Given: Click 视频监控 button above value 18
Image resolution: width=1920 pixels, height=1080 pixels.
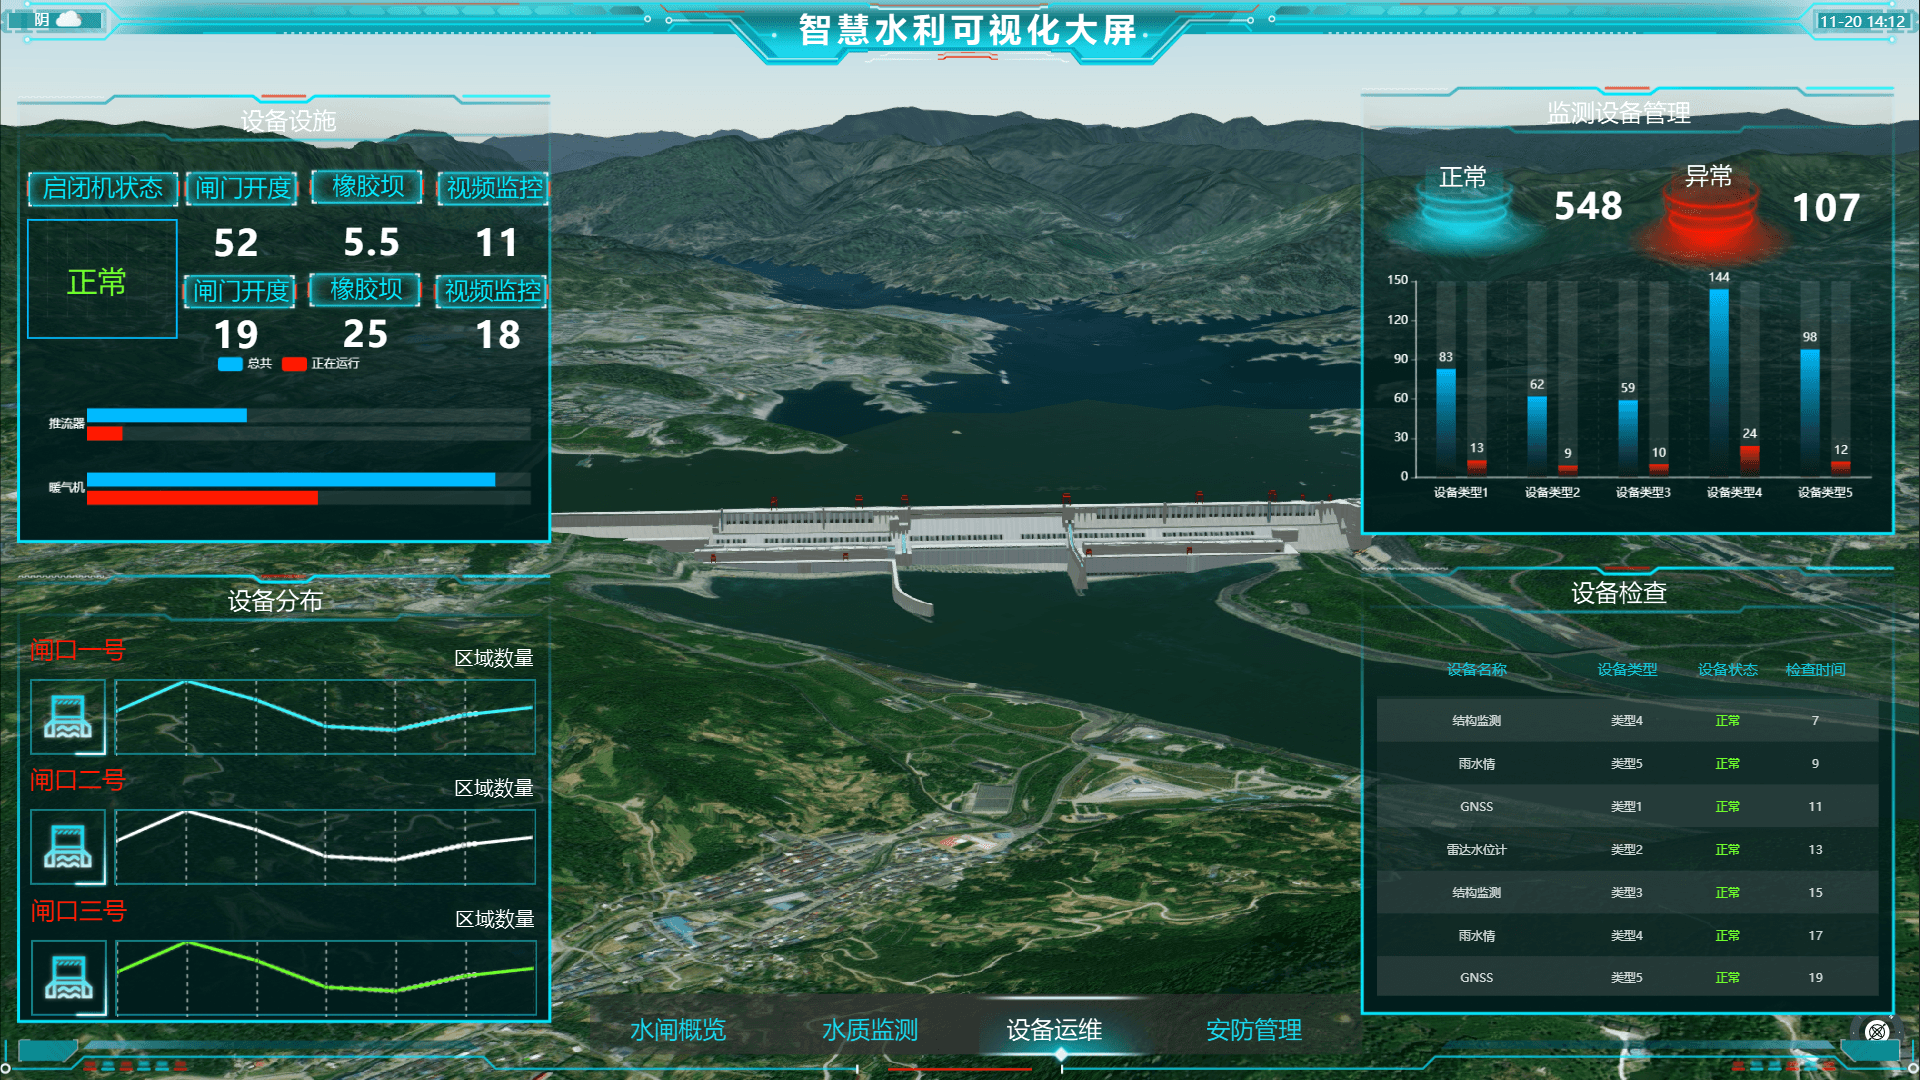Looking at the screenshot, I should point(492,291).
